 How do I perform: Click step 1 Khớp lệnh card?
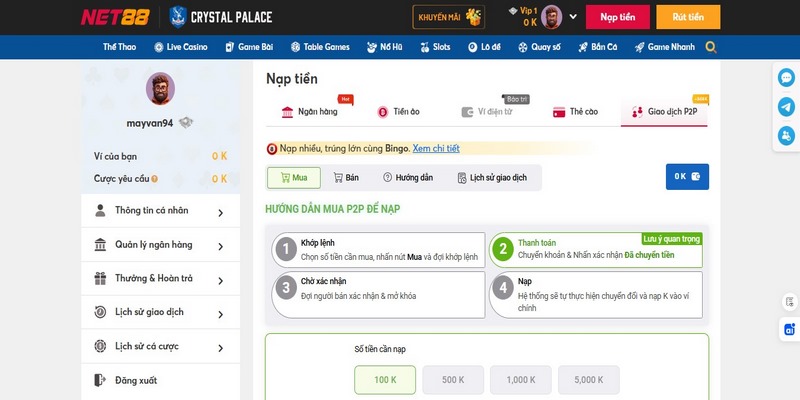[378, 249]
